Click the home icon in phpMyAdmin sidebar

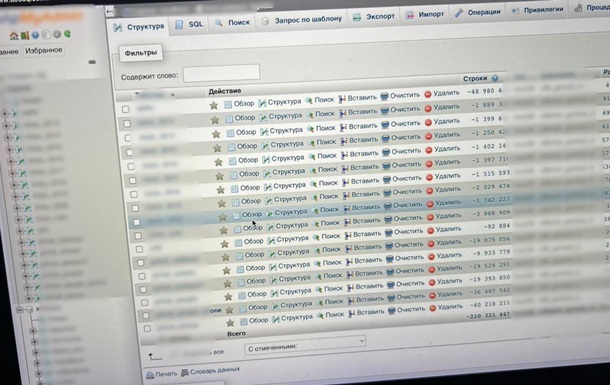pos(14,36)
